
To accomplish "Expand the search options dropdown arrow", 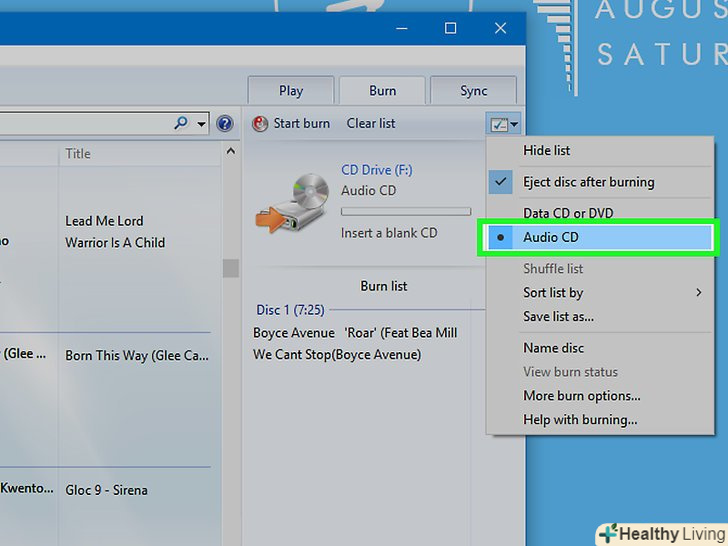I will [x=202, y=124].
